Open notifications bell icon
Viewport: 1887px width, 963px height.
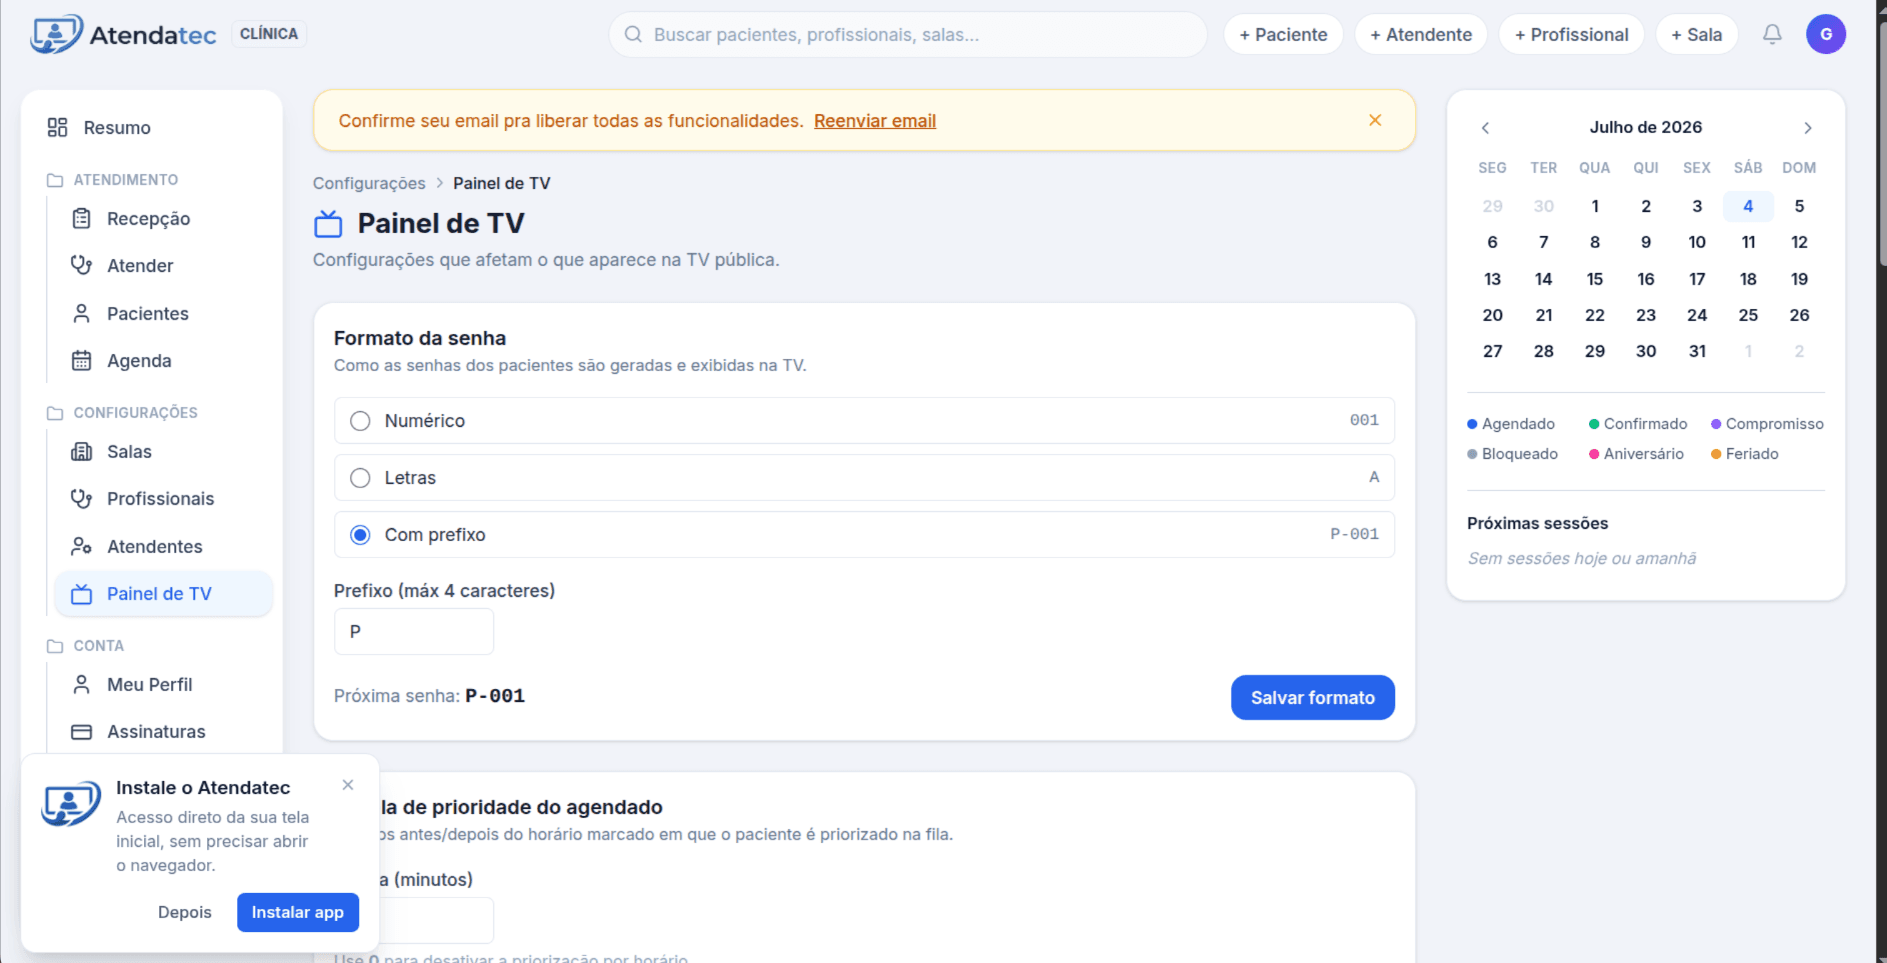(1772, 34)
